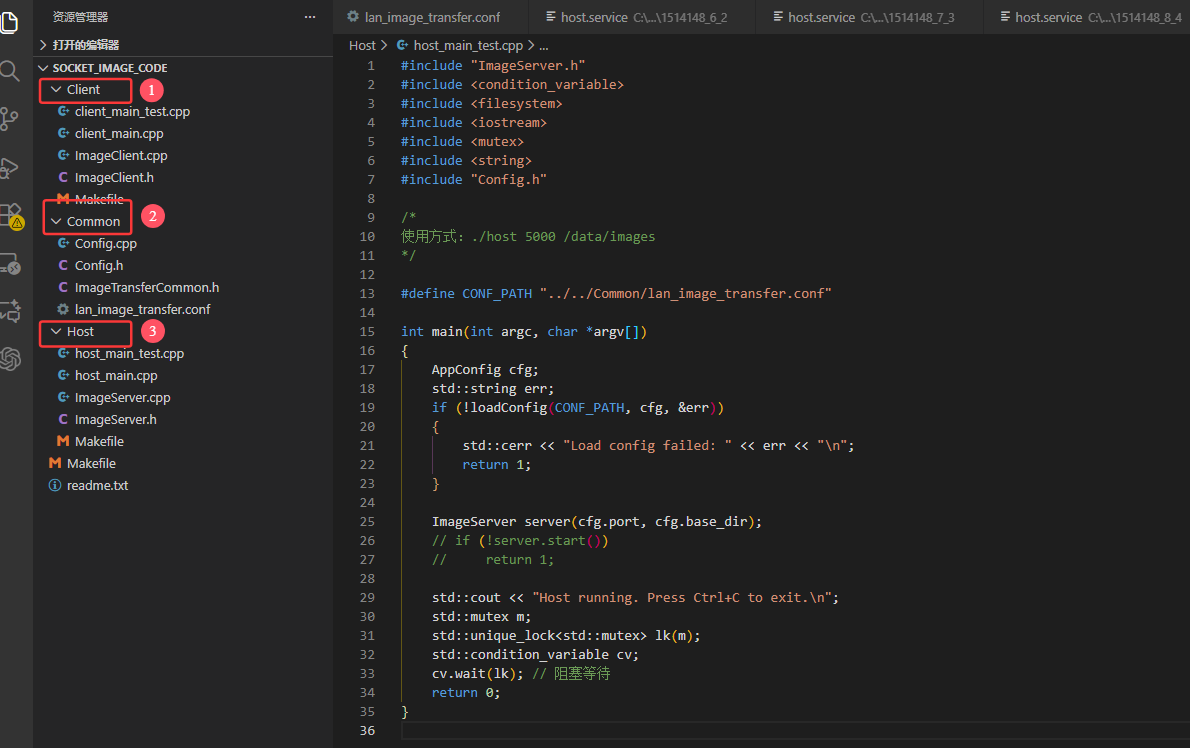Click the '#include "ImageServer.h"' line
This screenshot has width=1190, height=748.
click(x=493, y=66)
